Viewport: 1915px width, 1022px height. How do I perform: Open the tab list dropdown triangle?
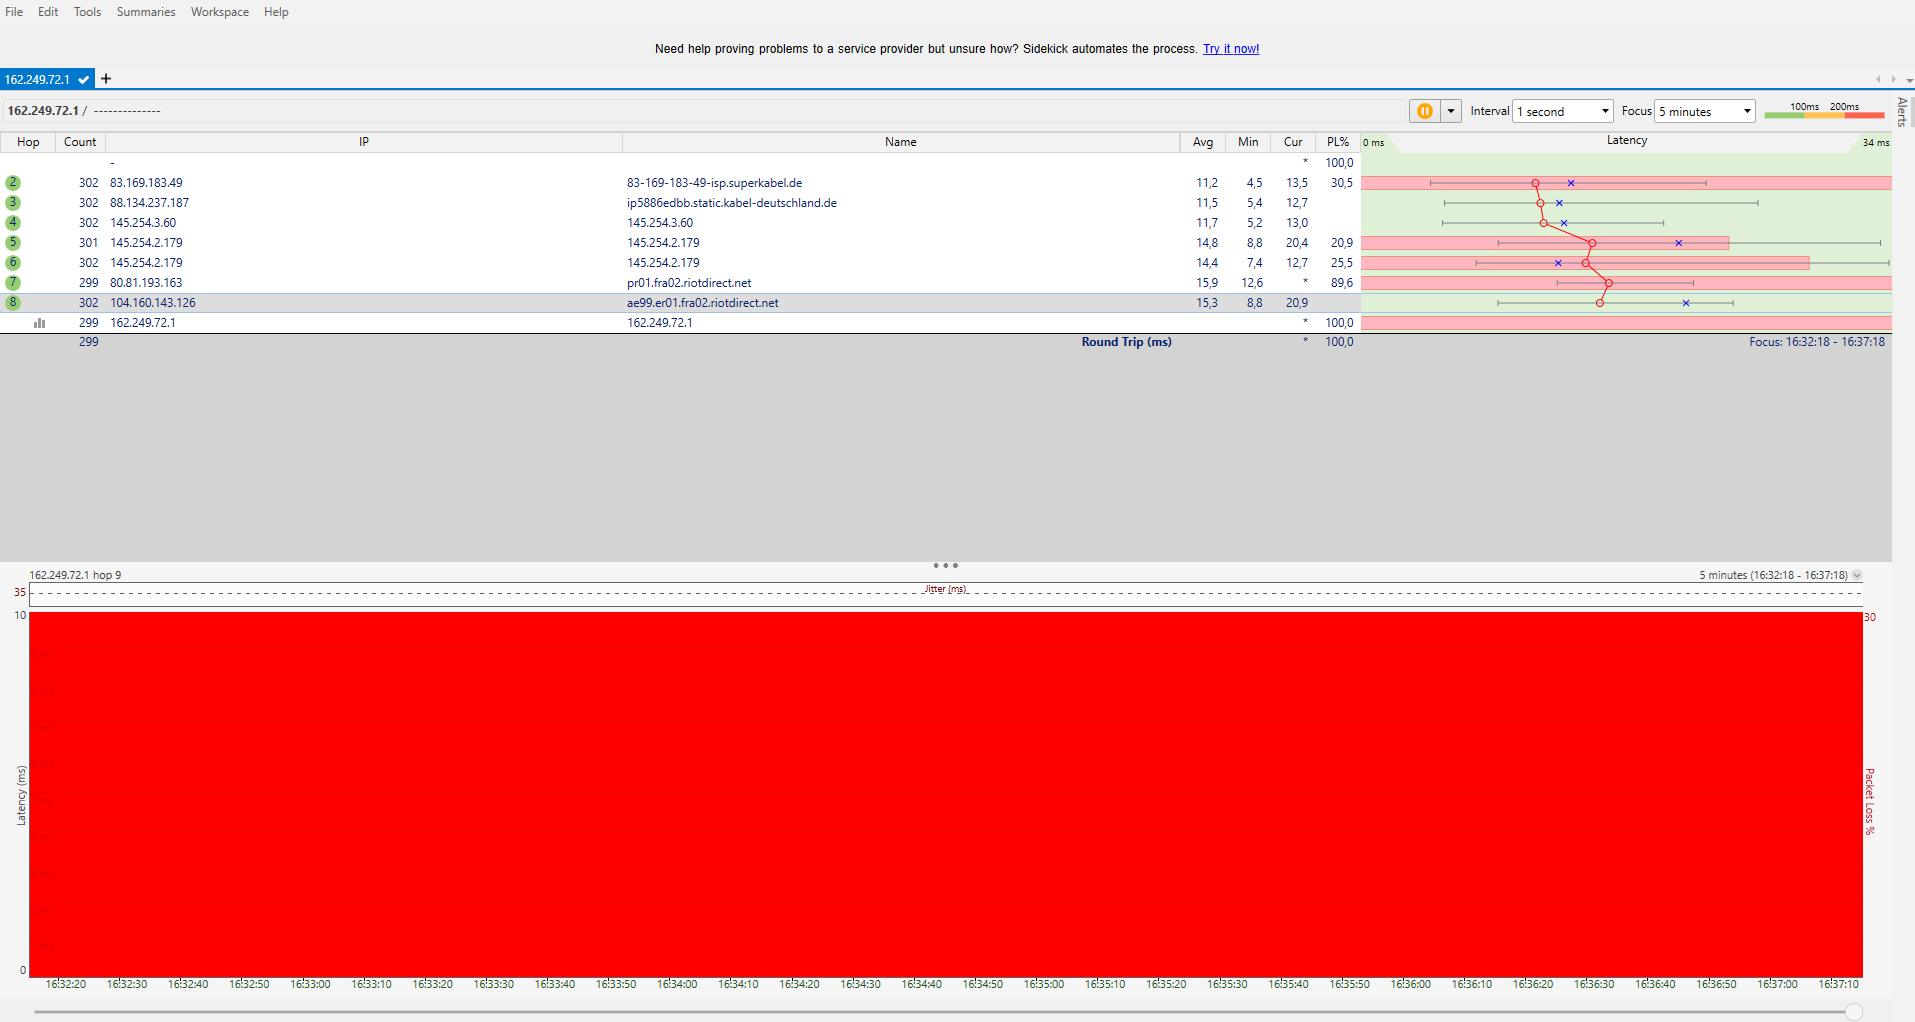tap(1909, 80)
